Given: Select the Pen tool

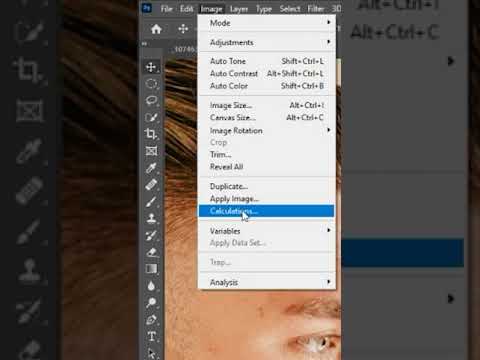Looking at the screenshot, I should (151, 320).
